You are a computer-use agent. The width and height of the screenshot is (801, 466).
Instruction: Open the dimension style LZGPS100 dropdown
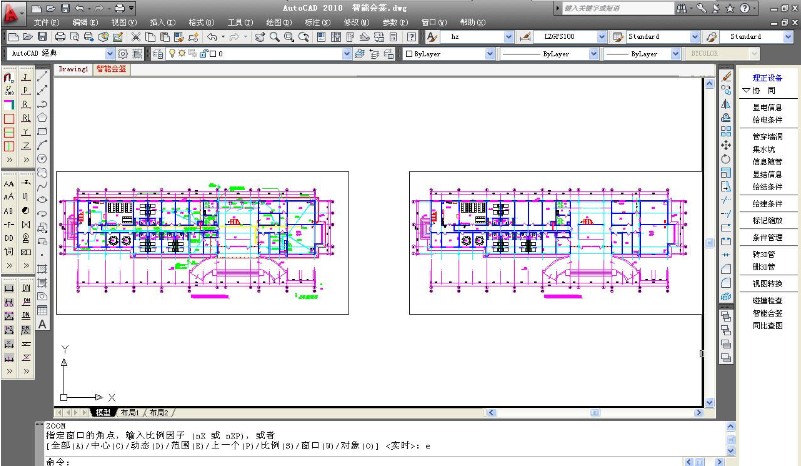(x=601, y=37)
